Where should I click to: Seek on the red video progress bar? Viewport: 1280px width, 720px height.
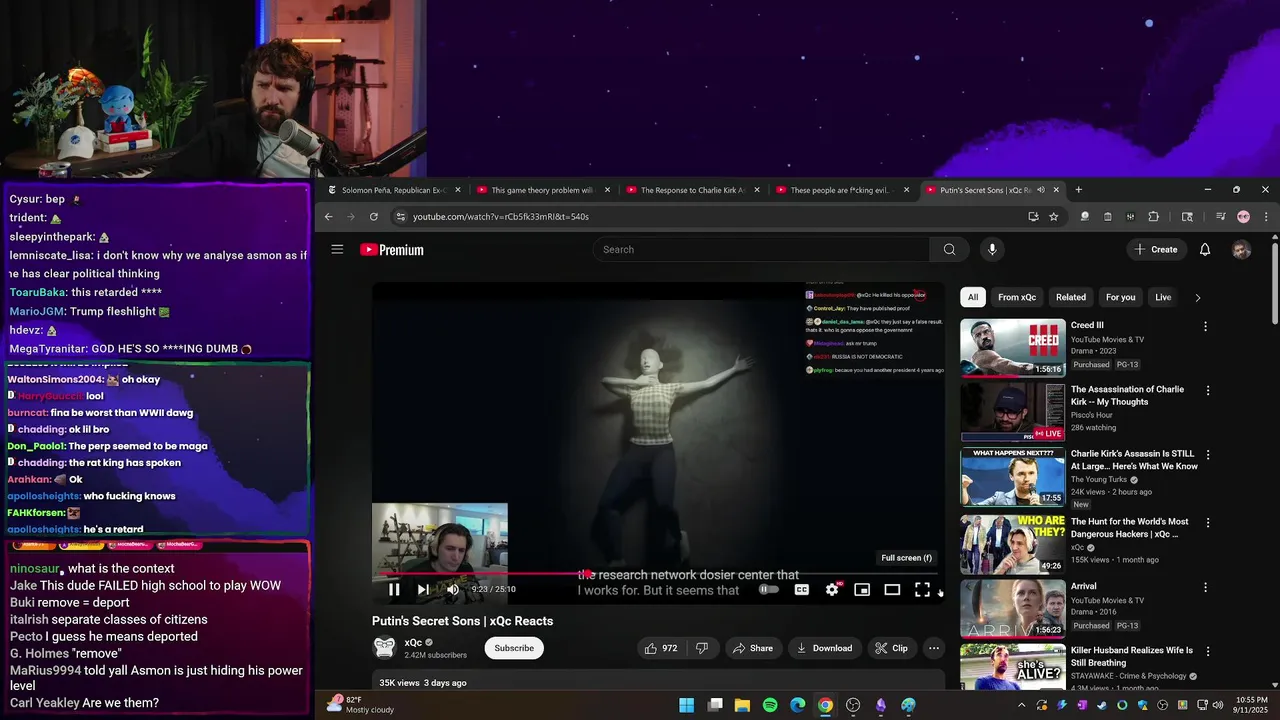[658, 574]
